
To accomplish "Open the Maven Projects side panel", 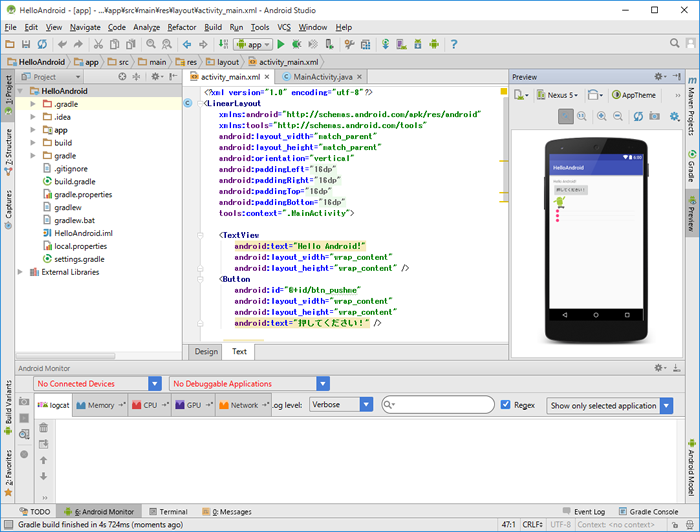I will (692, 106).
